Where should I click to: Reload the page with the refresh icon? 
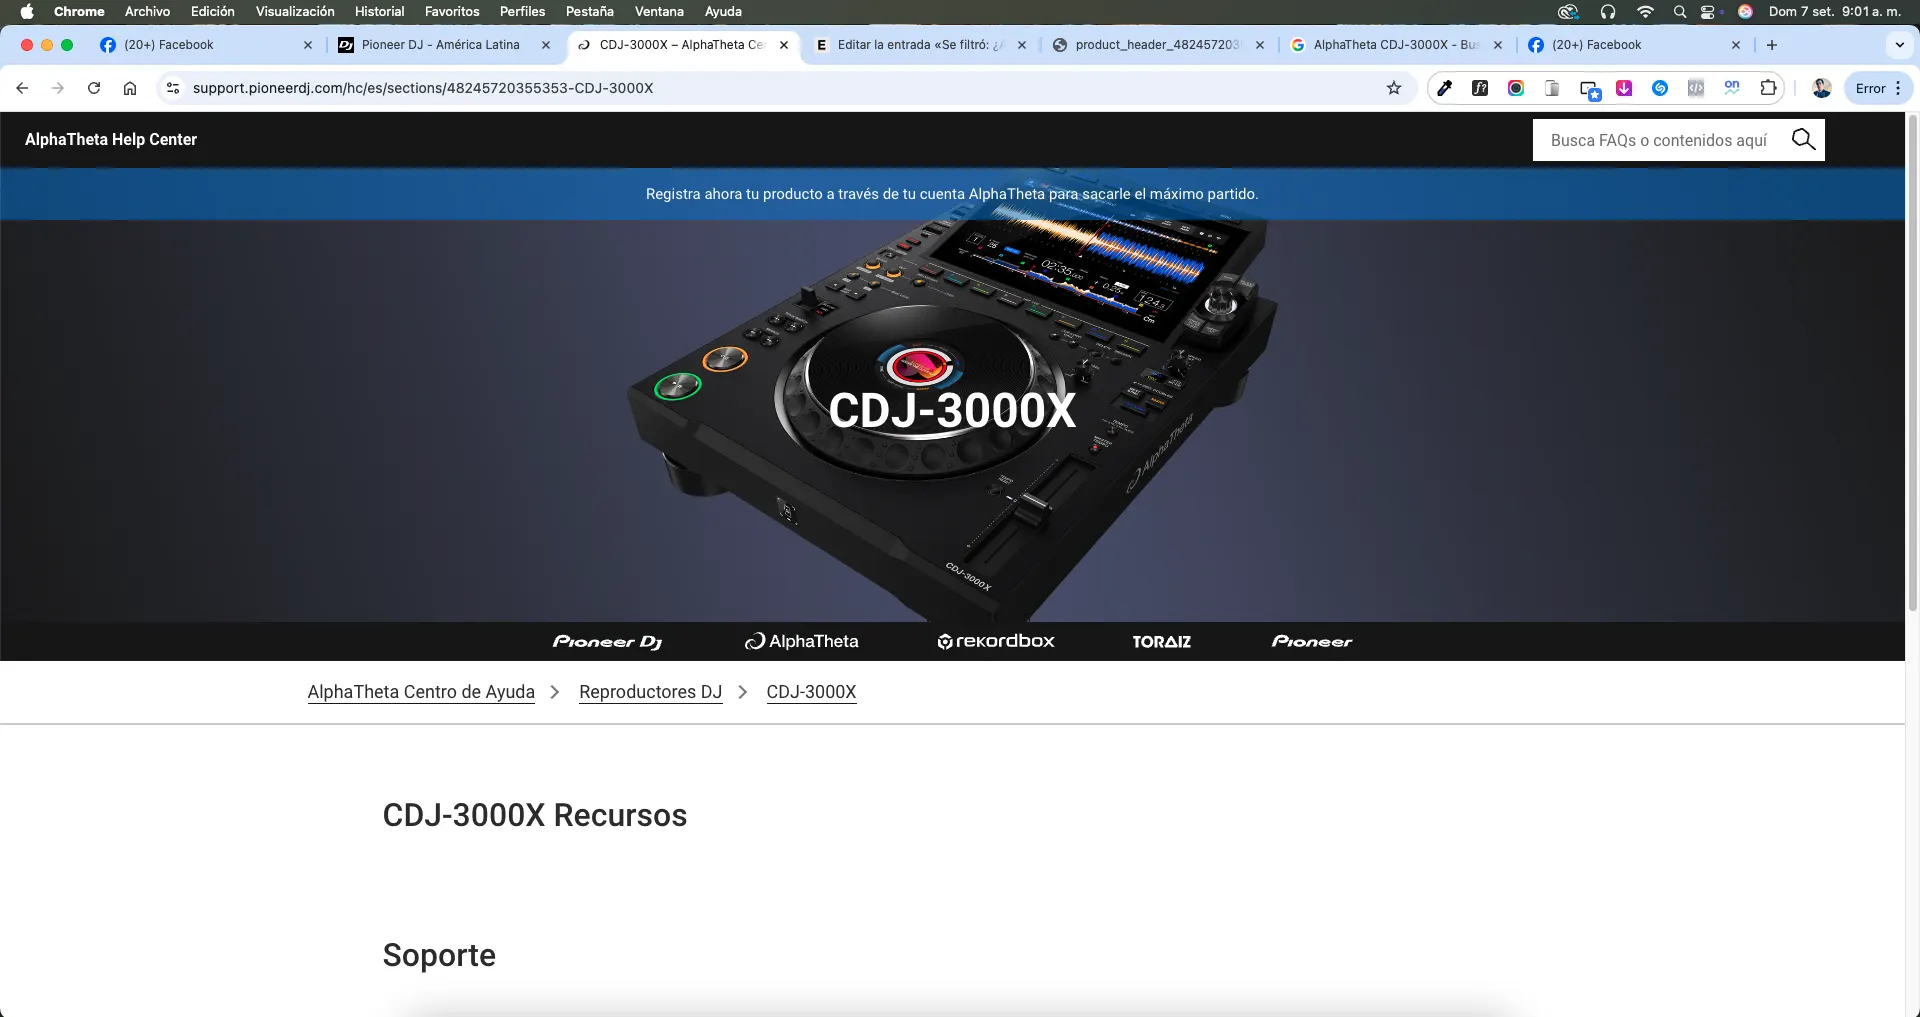click(x=94, y=88)
